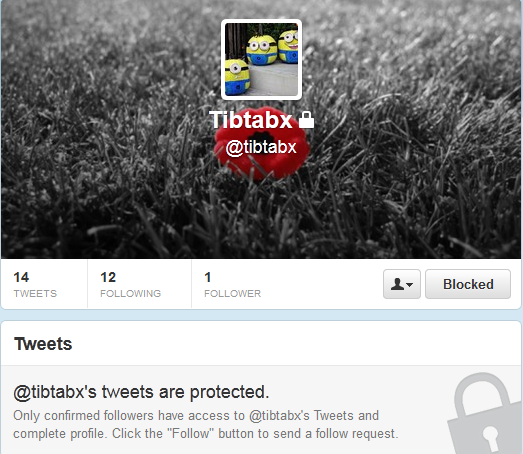
Task: Click the FOLLOWER label under 1
Action: 232,294
